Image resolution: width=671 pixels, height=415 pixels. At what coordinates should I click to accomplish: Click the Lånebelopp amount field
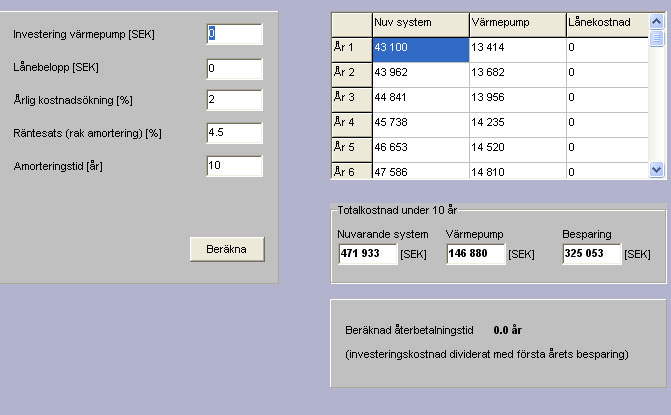pos(233,69)
